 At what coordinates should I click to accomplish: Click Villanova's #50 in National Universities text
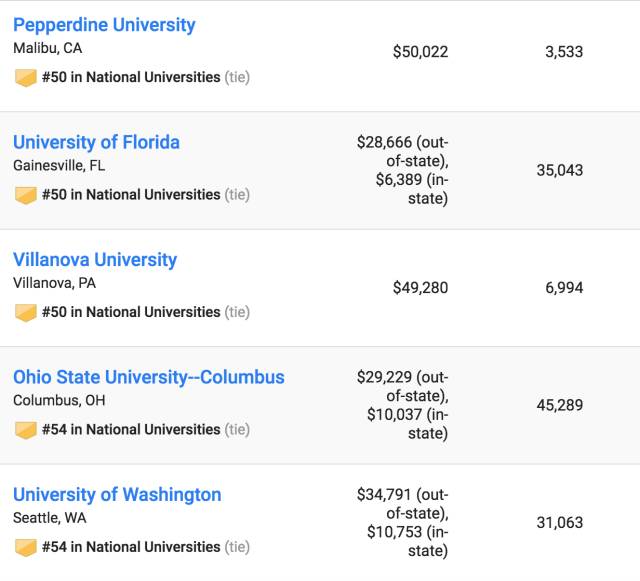[x=131, y=312]
